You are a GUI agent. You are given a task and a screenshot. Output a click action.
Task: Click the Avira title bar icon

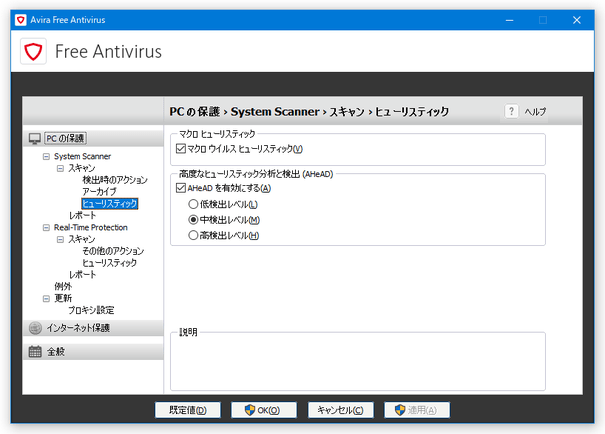click(x=21, y=20)
